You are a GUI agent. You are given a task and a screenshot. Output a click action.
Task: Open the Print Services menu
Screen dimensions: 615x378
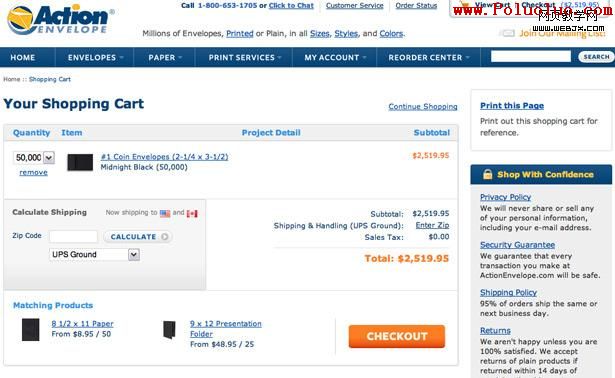(244, 57)
